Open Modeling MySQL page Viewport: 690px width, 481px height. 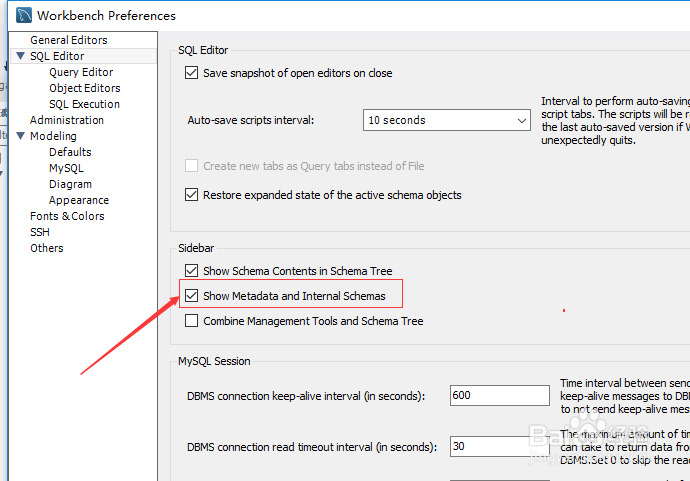point(66,168)
